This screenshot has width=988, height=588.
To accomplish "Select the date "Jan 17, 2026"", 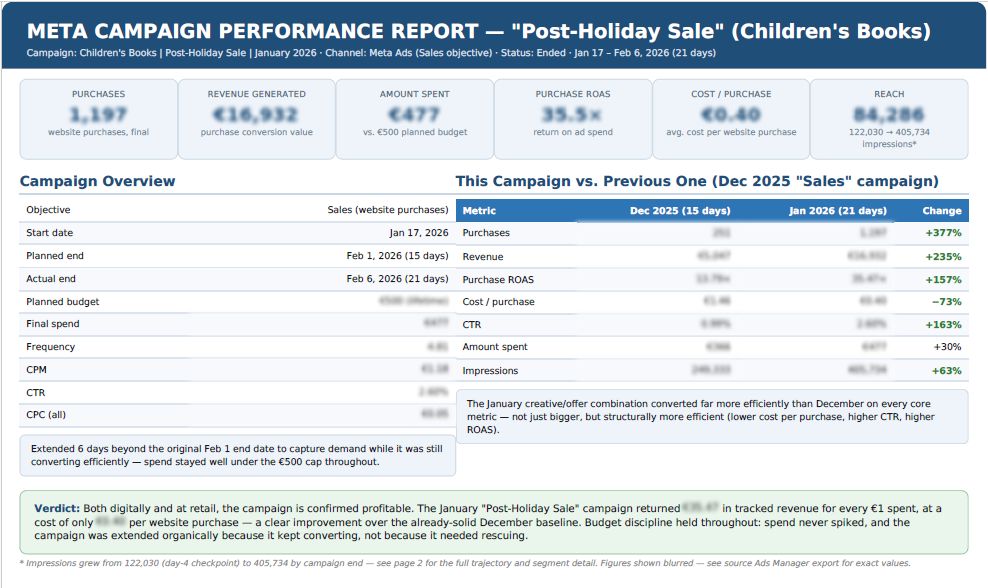I will pyautogui.click(x=419, y=233).
